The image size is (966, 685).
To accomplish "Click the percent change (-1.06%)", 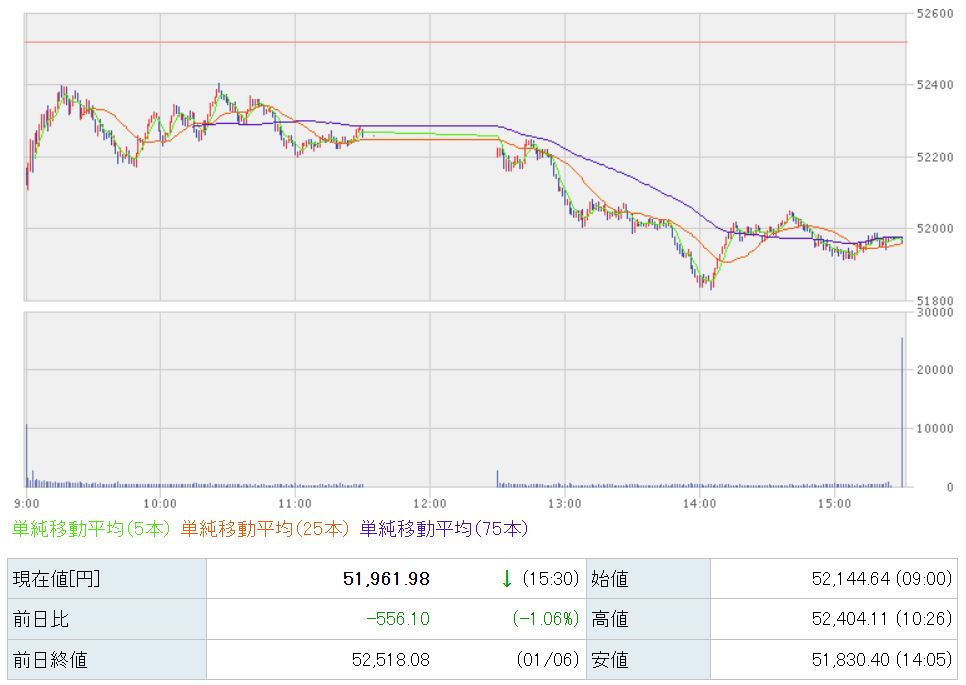I will 545,619.
